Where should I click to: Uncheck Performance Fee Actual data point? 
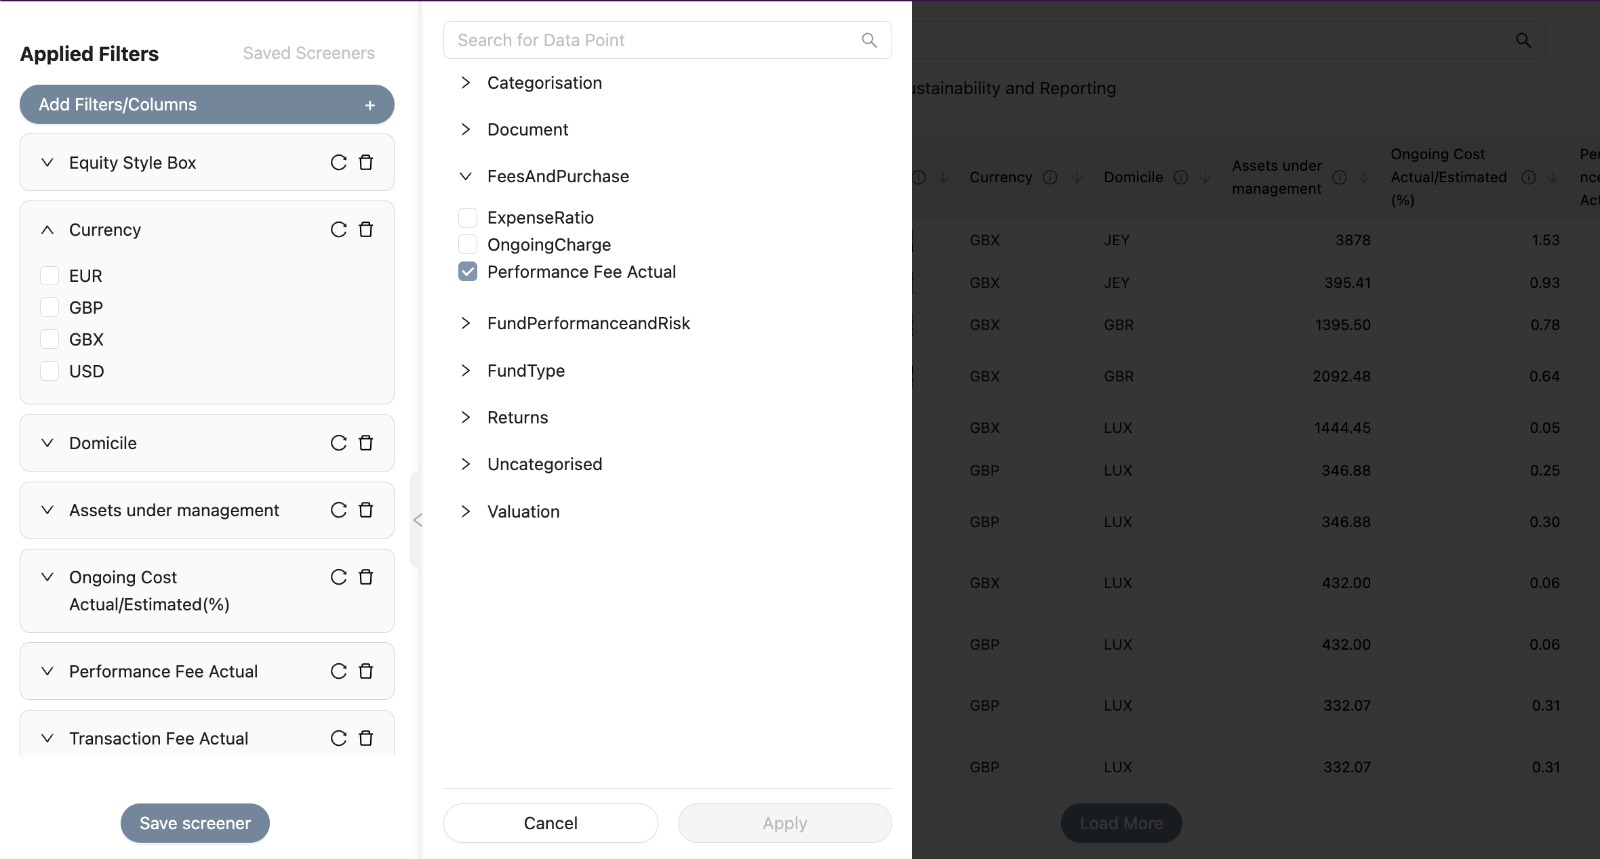(467, 271)
